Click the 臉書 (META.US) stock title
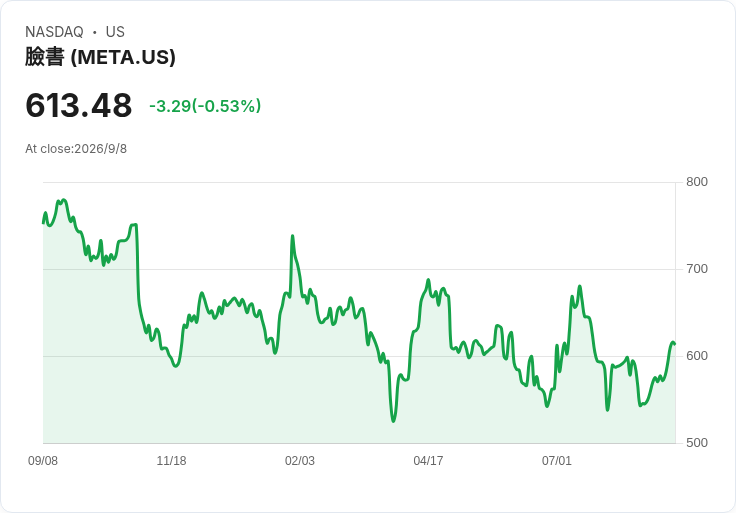 (100, 57)
